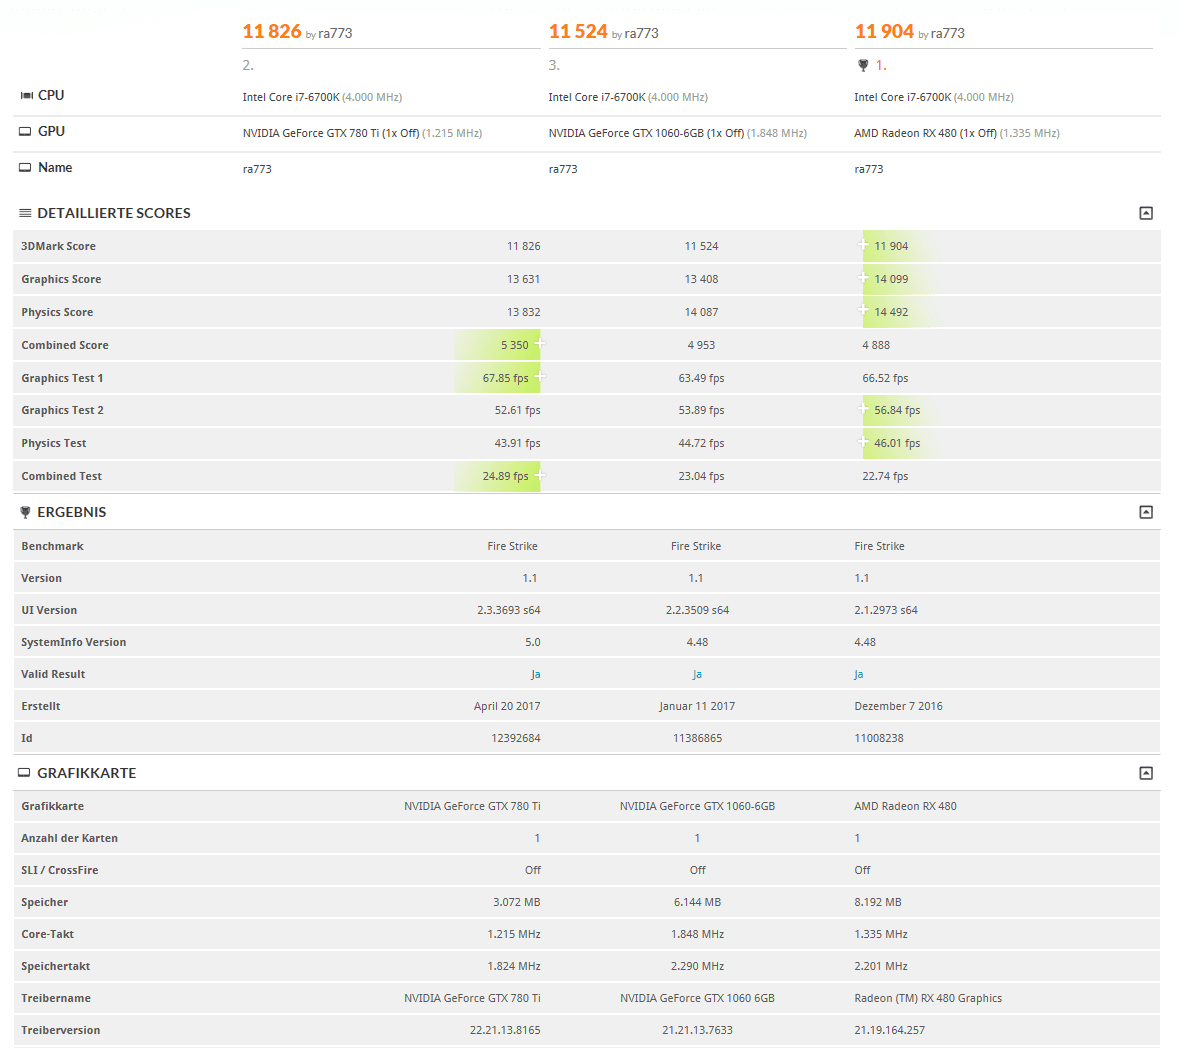Click highlighted 3DMark Score 11 904
1178x1048 pixels.
[891, 246]
